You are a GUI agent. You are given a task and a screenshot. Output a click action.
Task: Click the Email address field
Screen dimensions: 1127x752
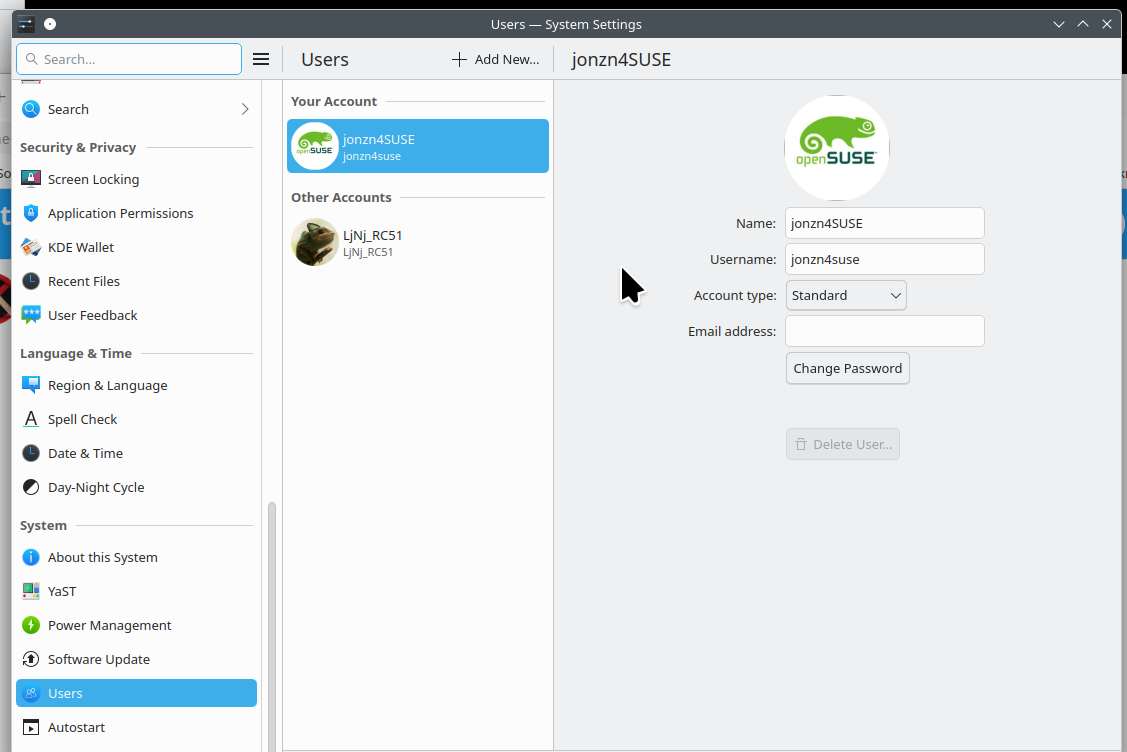point(884,331)
